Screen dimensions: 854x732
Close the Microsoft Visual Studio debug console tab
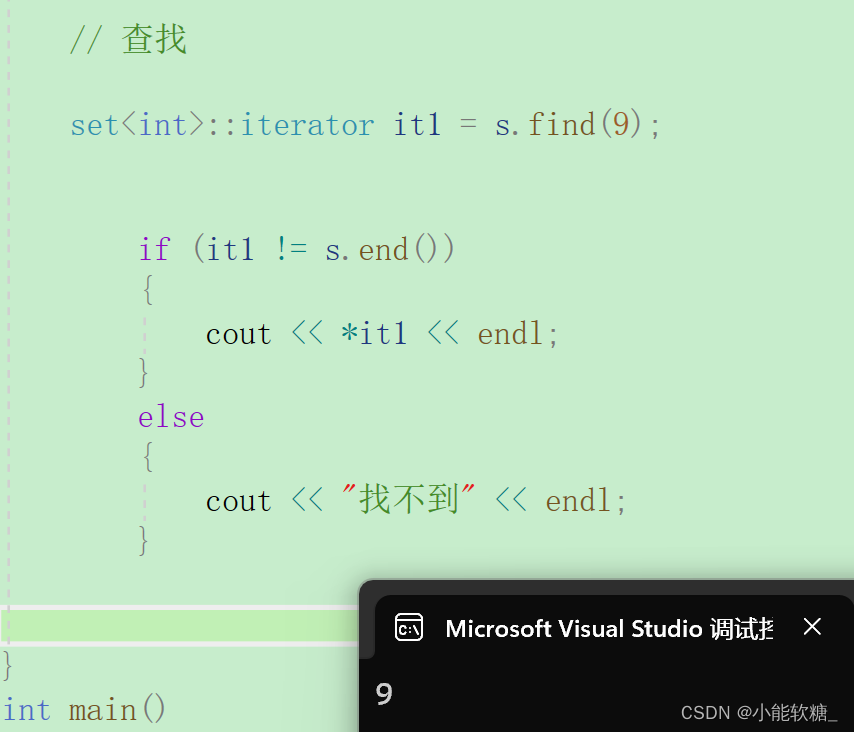click(x=812, y=627)
